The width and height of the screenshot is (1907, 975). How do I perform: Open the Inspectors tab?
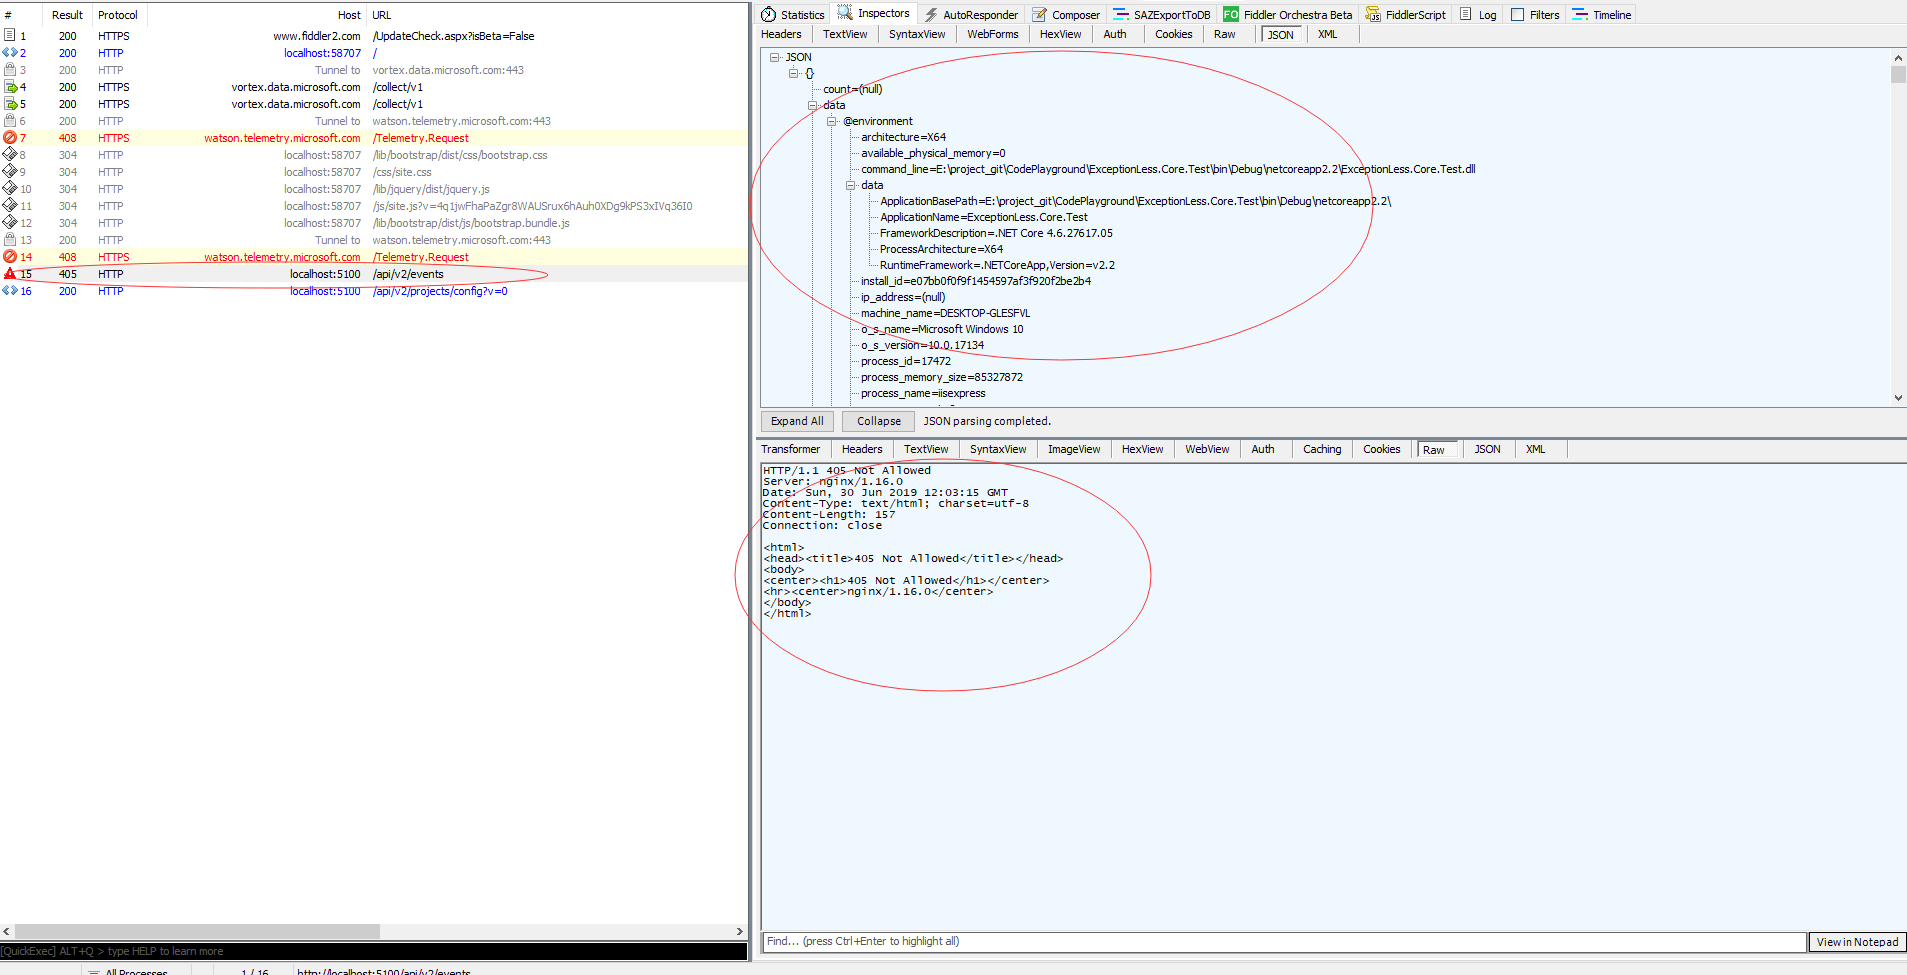pos(873,13)
